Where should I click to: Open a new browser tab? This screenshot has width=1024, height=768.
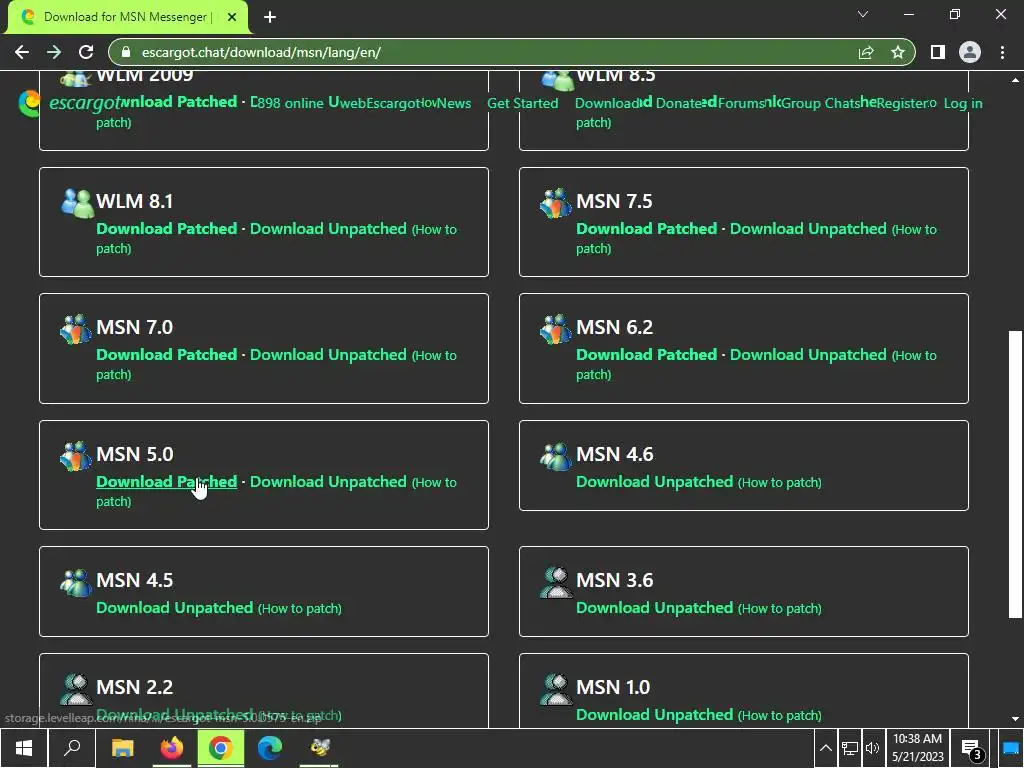tap(270, 17)
